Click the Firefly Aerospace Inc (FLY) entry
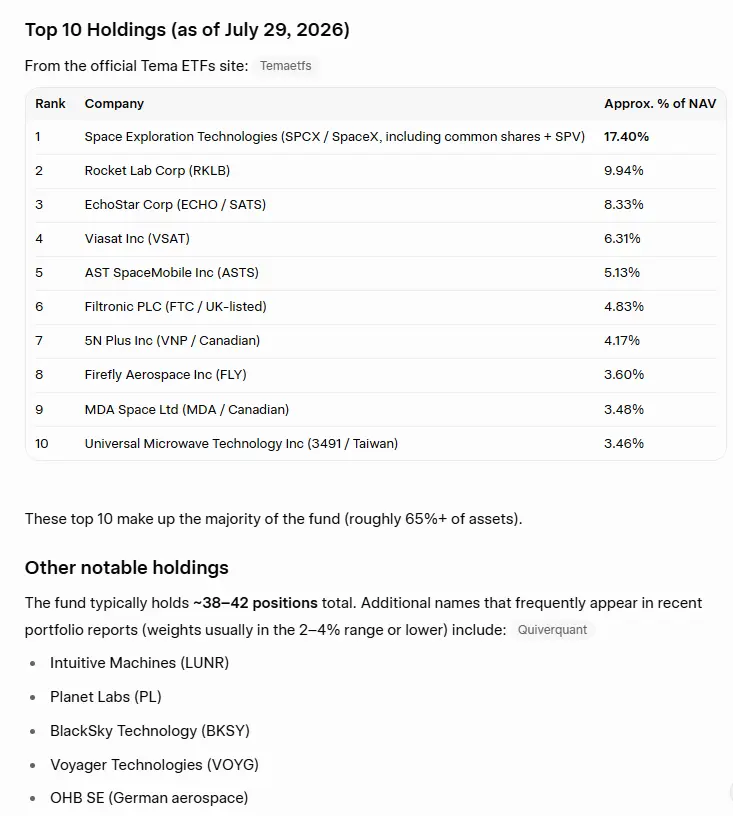Viewport: 733px width, 816px height. pyautogui.click(x=165, y=375)
